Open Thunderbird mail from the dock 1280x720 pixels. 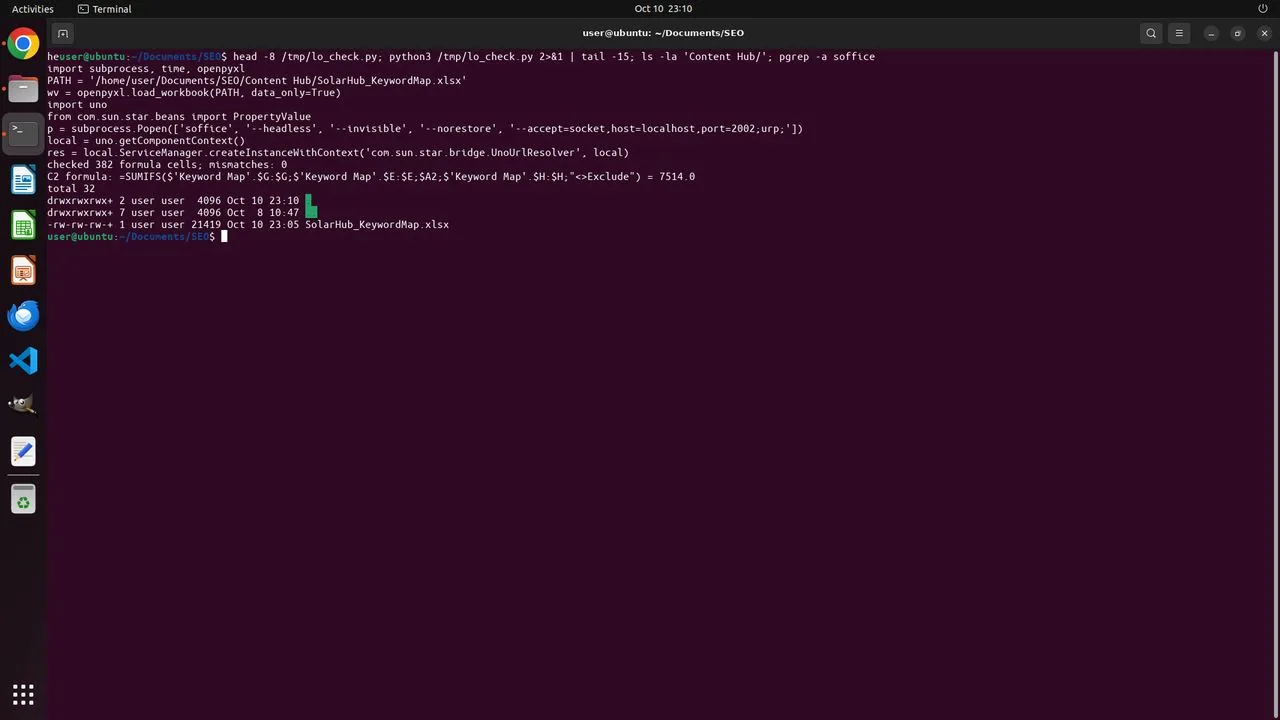(x=23, y=316)
